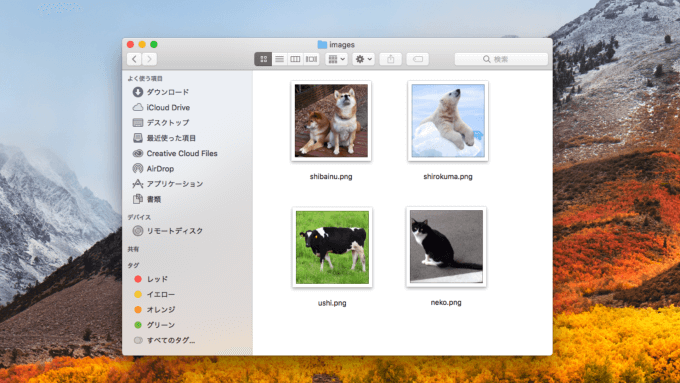Click the applications icon beside アプリケーション
The height and width of the screenshot is (383, 680).
[x=137, y=183]
